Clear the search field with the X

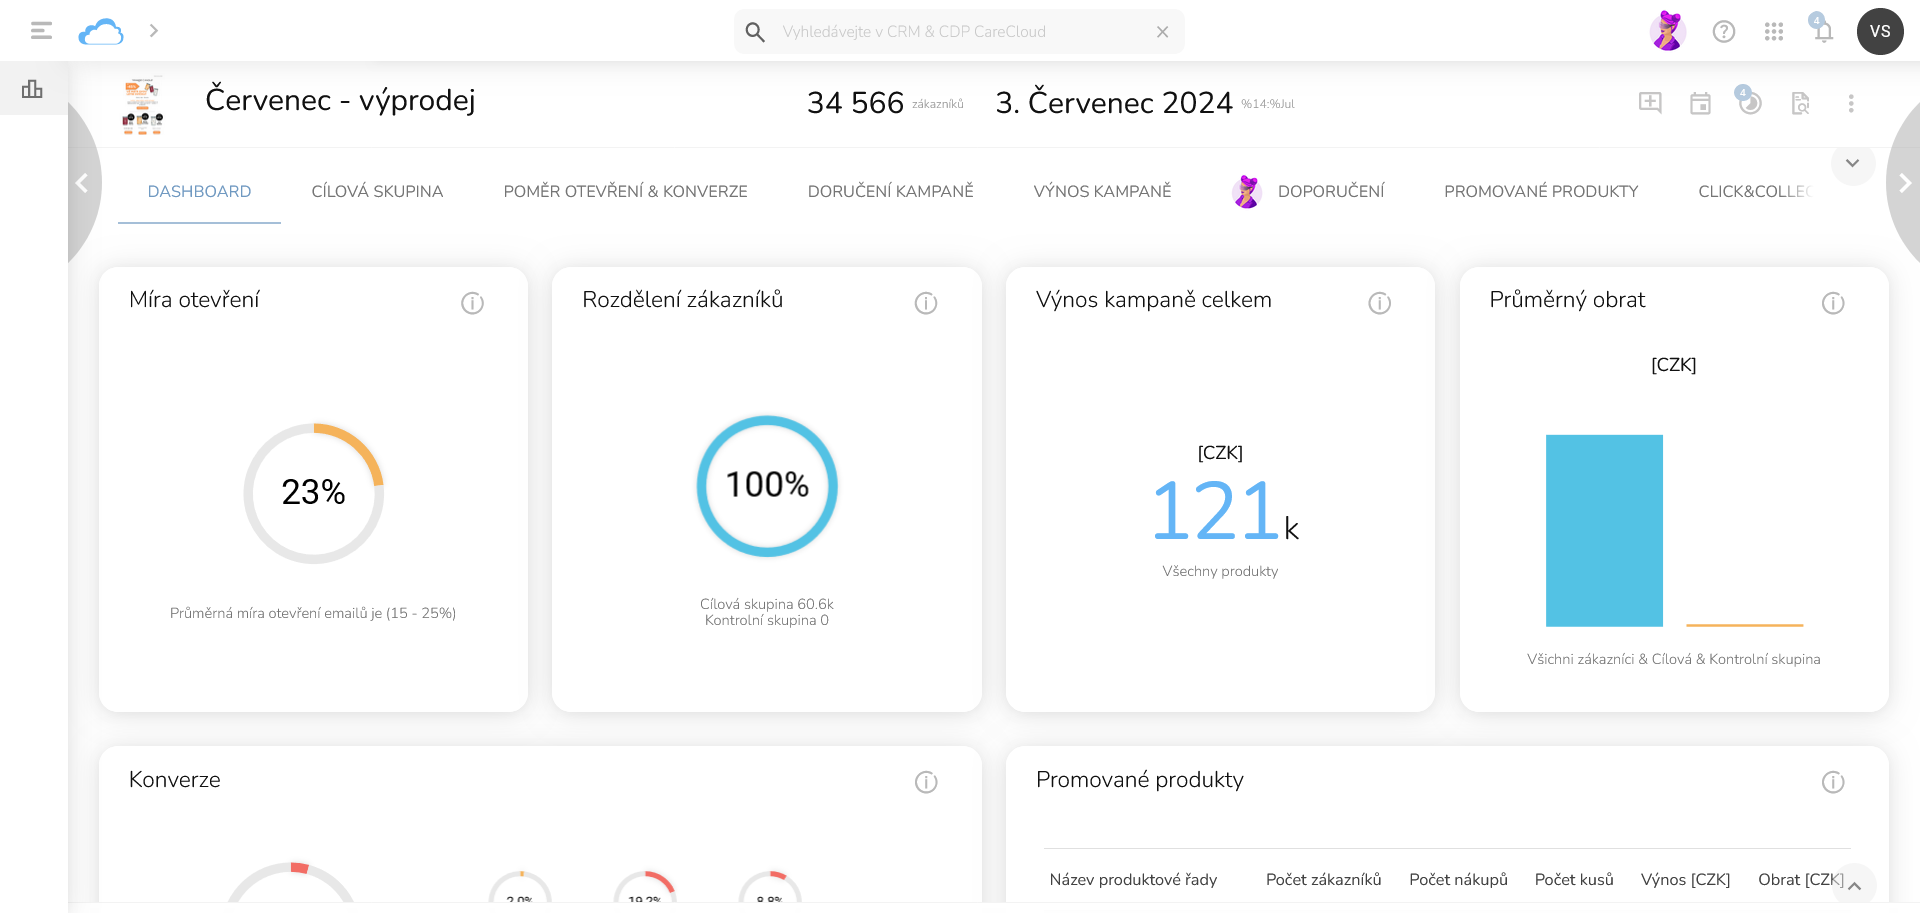1162,32
